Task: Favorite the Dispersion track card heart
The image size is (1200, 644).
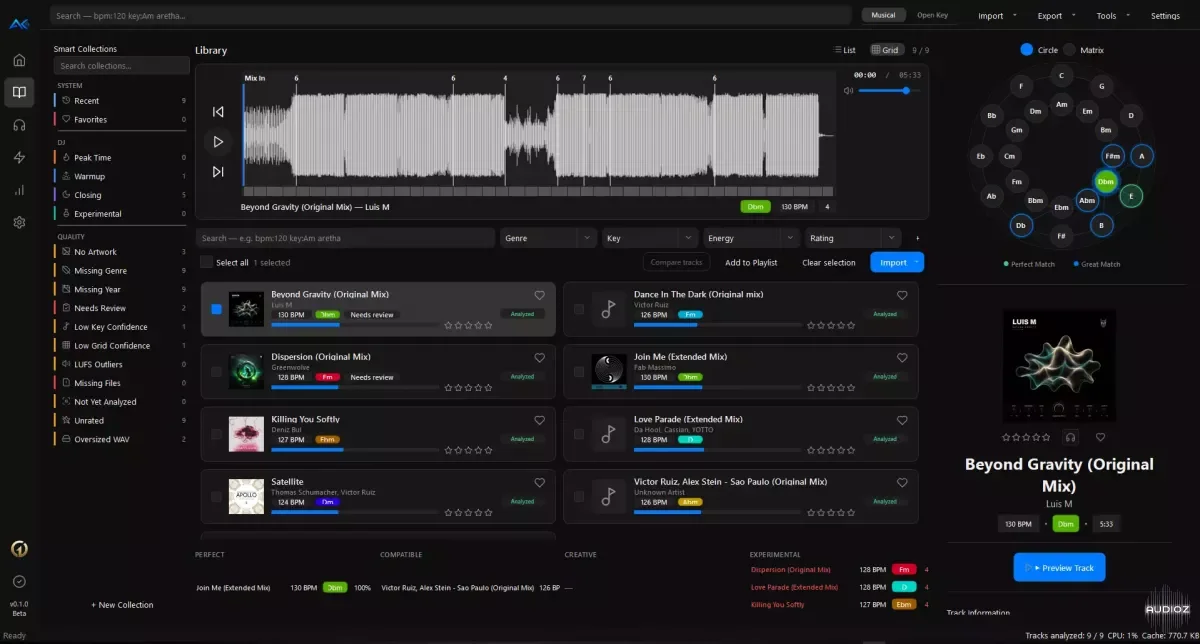Action: coord(539,357)
